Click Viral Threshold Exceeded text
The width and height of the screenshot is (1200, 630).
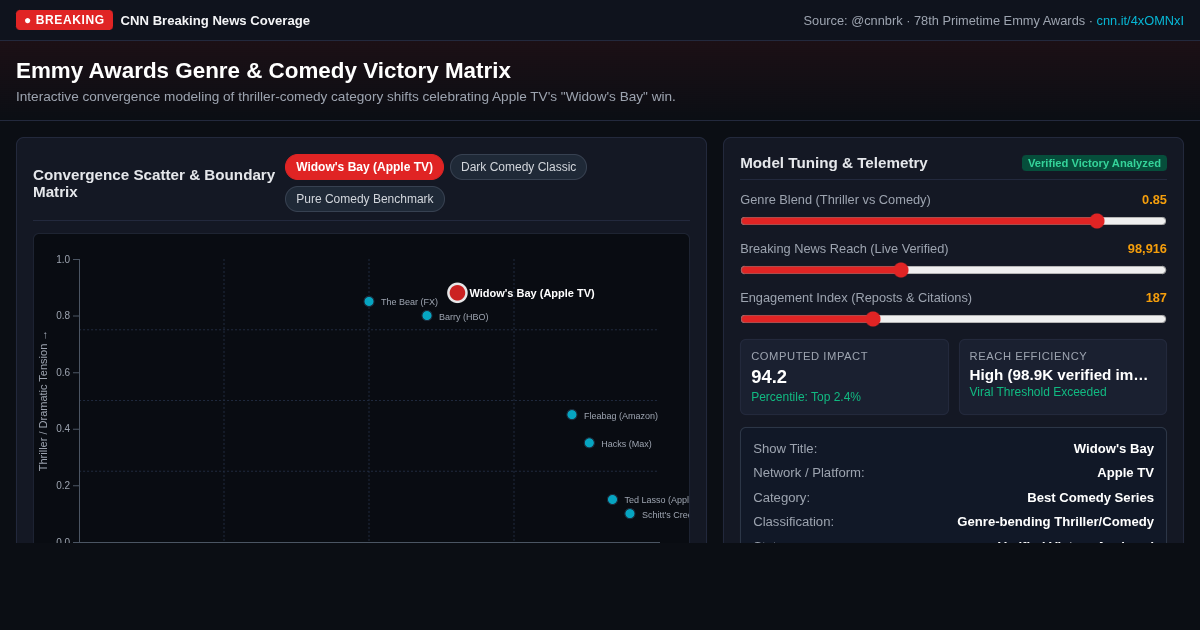pos(1038,392)
